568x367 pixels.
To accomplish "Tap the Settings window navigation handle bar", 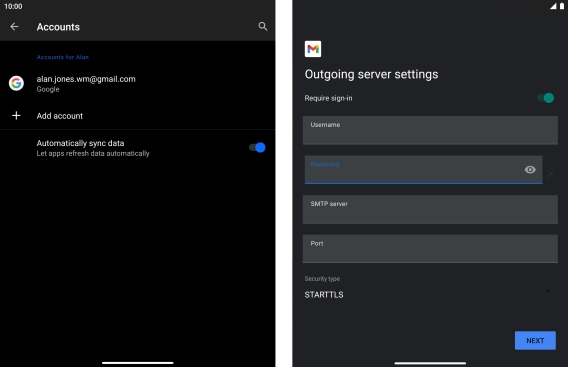I will [138, 363].
